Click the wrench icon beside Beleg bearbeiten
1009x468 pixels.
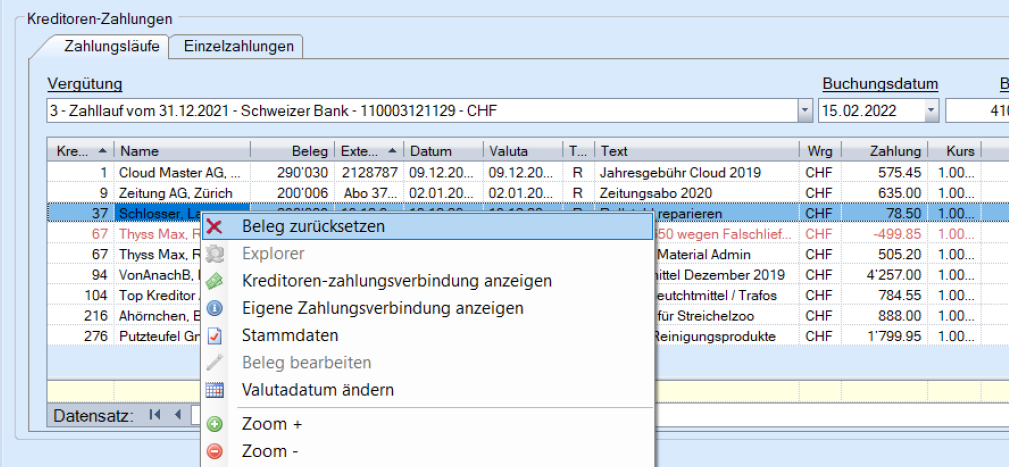pos(214,362)
